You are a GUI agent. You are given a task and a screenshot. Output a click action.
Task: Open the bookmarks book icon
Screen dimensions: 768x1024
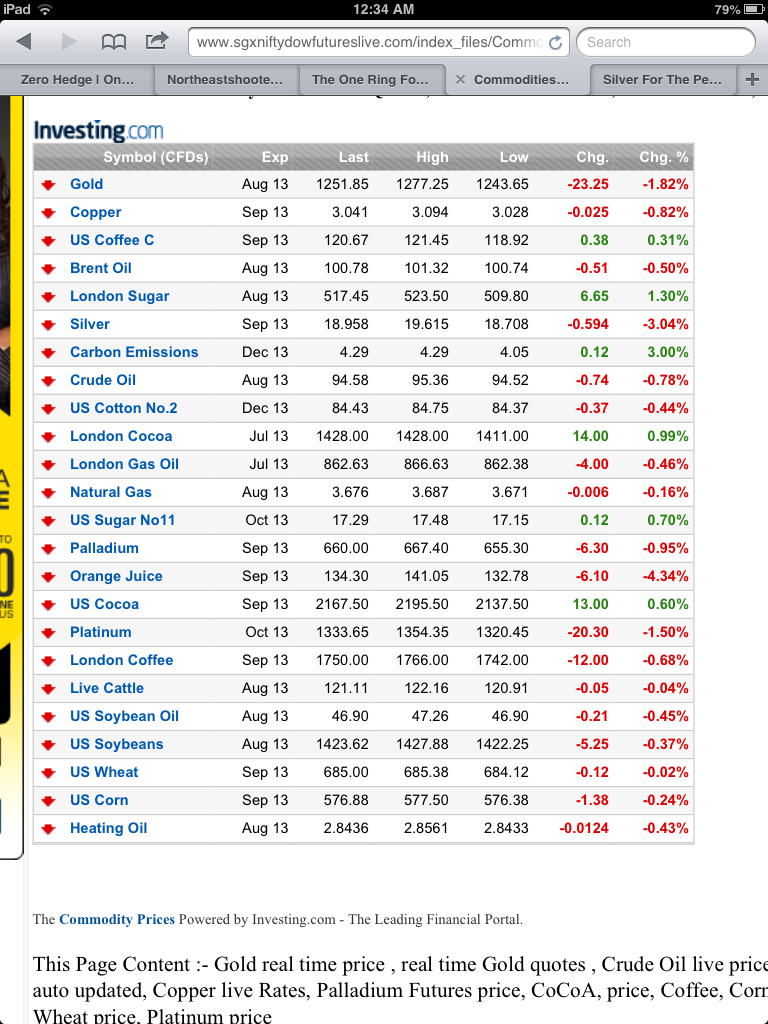pyautogui.click(x=114, y=42)
